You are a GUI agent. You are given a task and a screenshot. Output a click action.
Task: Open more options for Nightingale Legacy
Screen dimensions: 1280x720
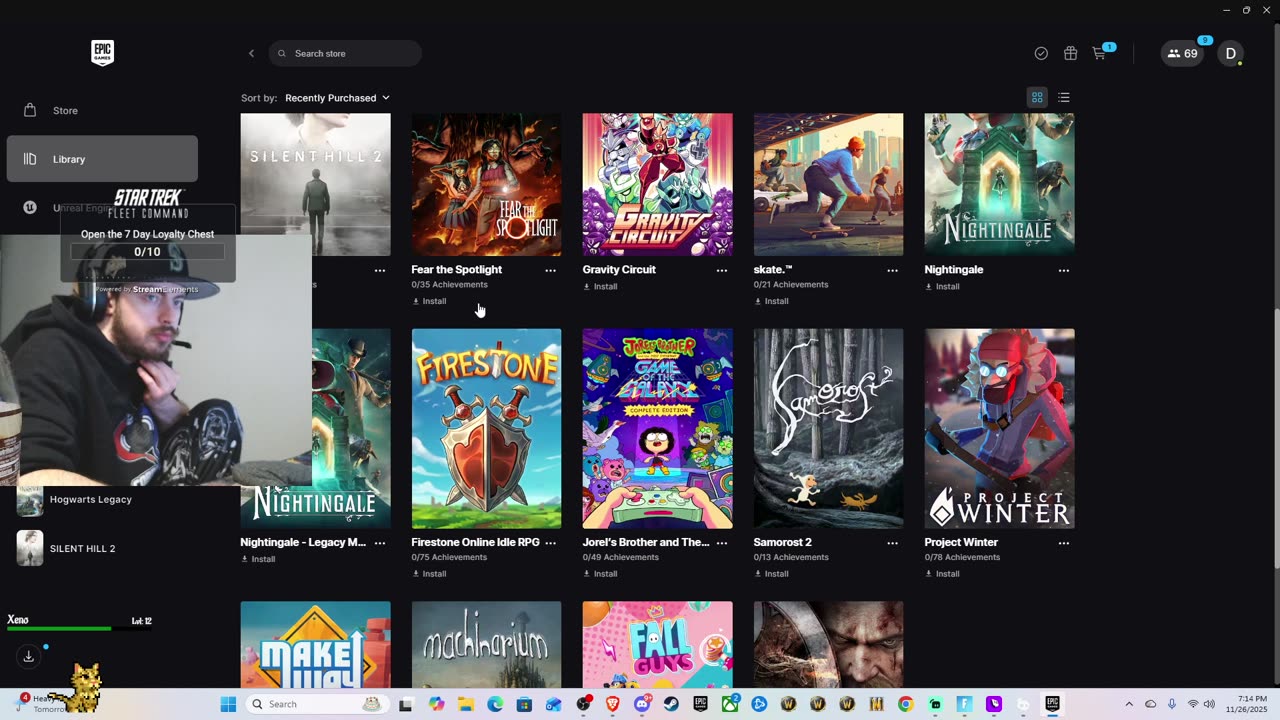379,543
